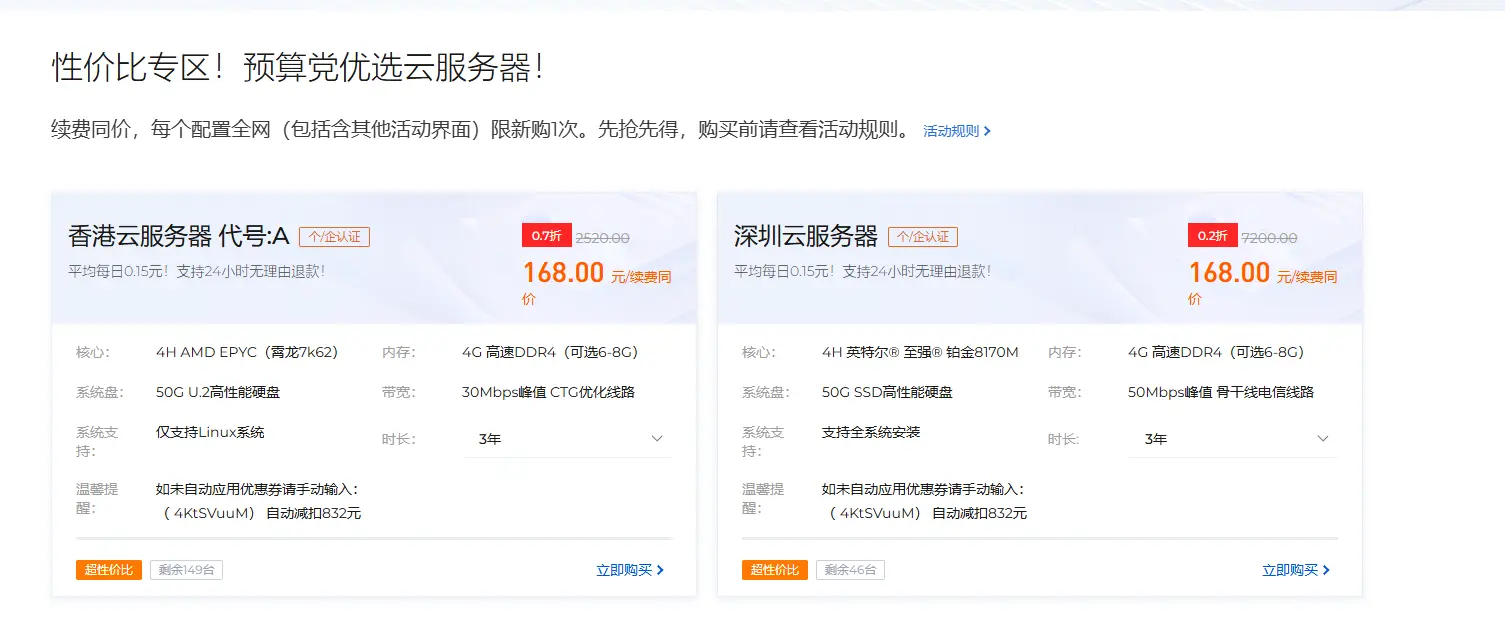Click 个/企认证 badge on 深圳云服务器
This screenshot has height=630, width=1505.
pos(923,237)
